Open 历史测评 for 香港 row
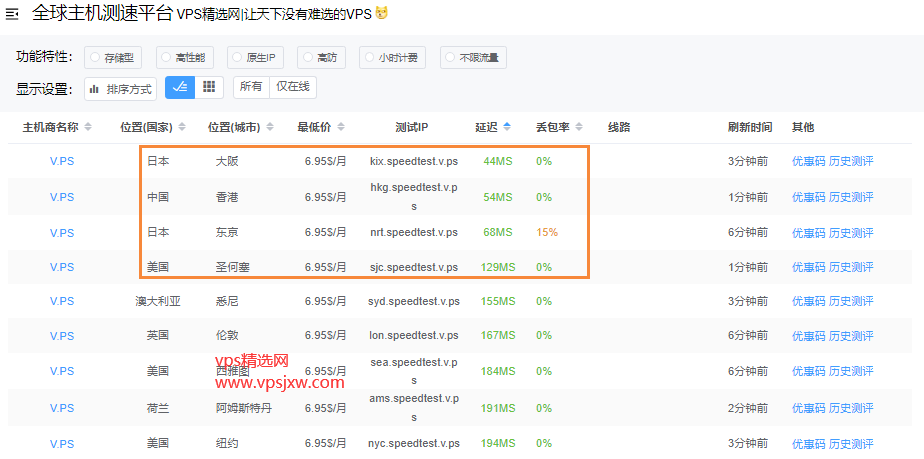Screen dimensions: 924x459 (851, 197)
